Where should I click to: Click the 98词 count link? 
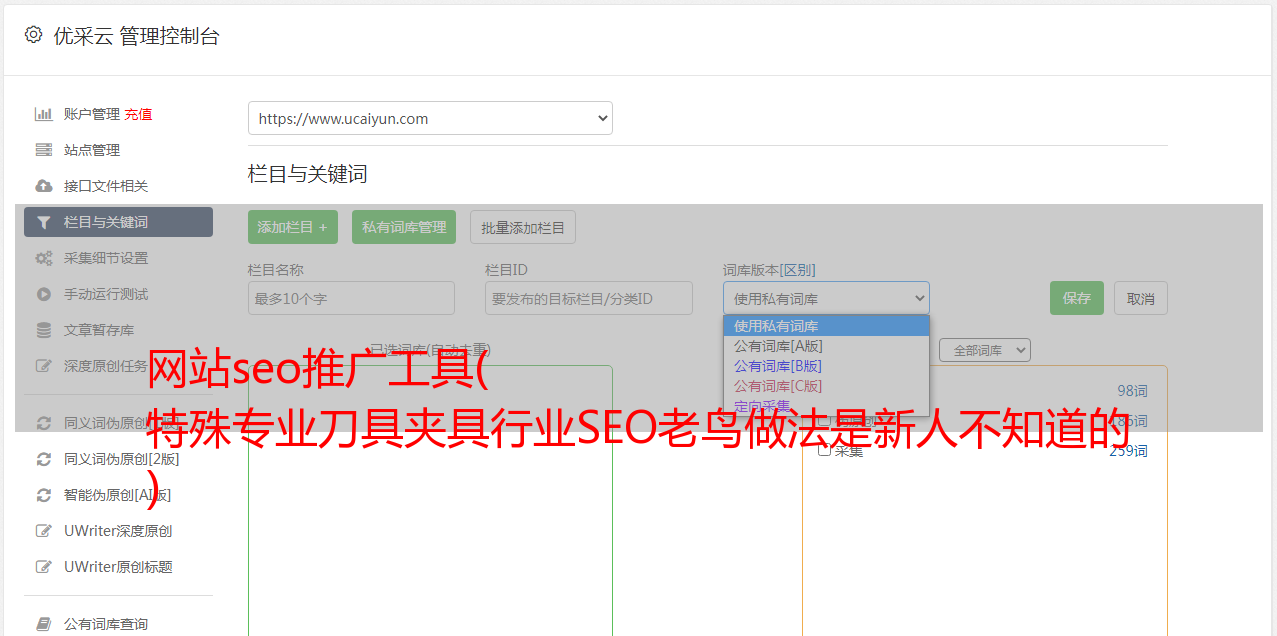[x=1132, y=391]
